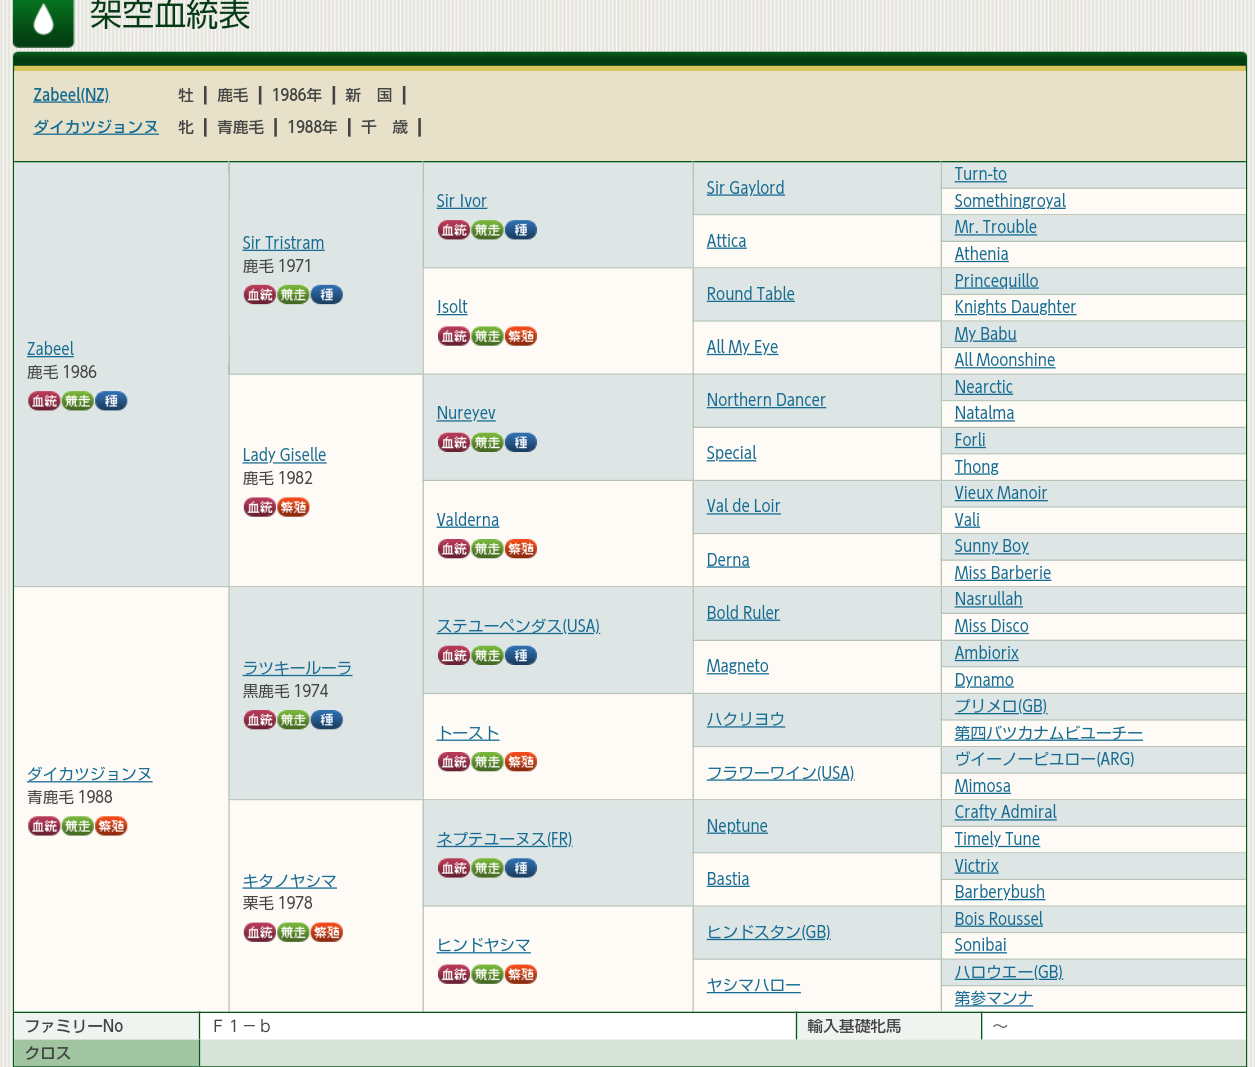Select the Round Table link
This screenshot has width=1255, height=1067.
(750, 294)
